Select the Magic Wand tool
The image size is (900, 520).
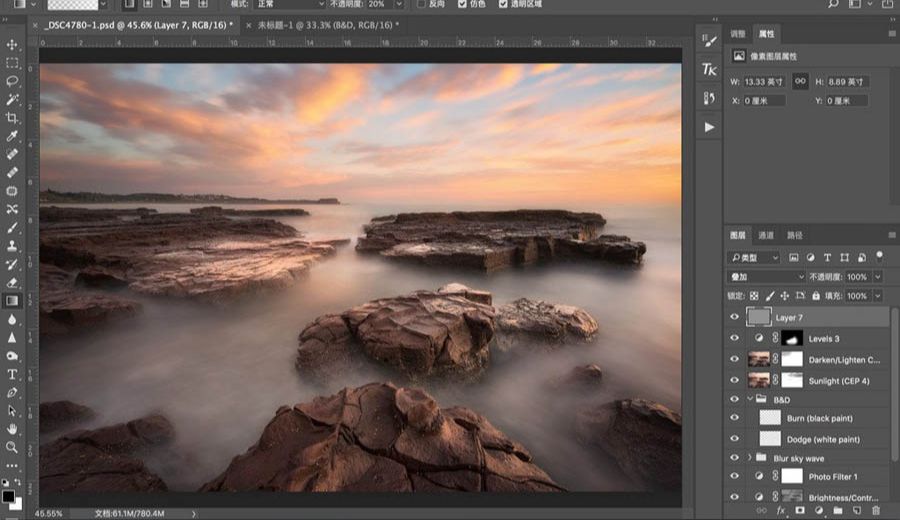pos(11,99)
